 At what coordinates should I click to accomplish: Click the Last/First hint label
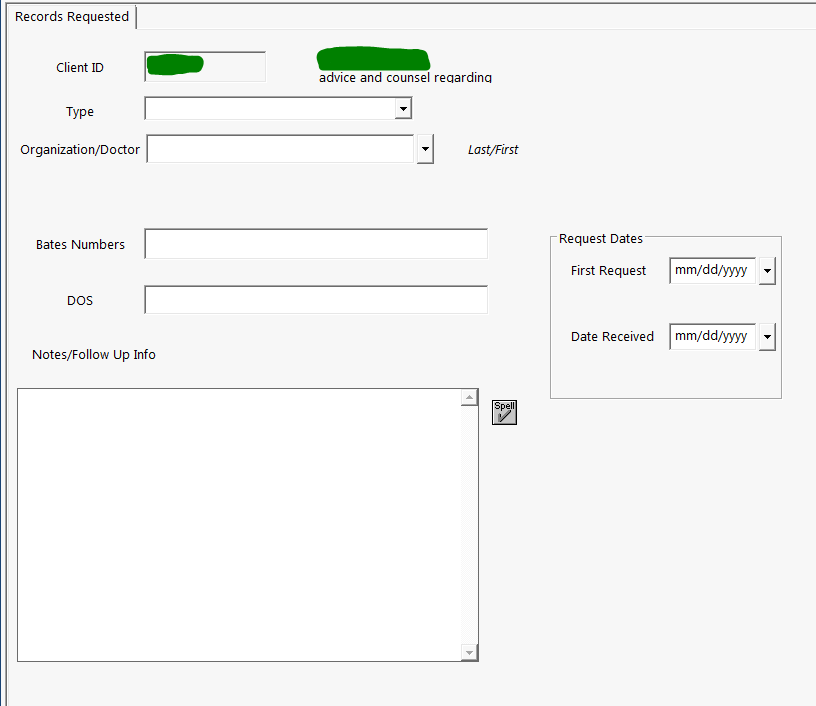coord(493,150)
